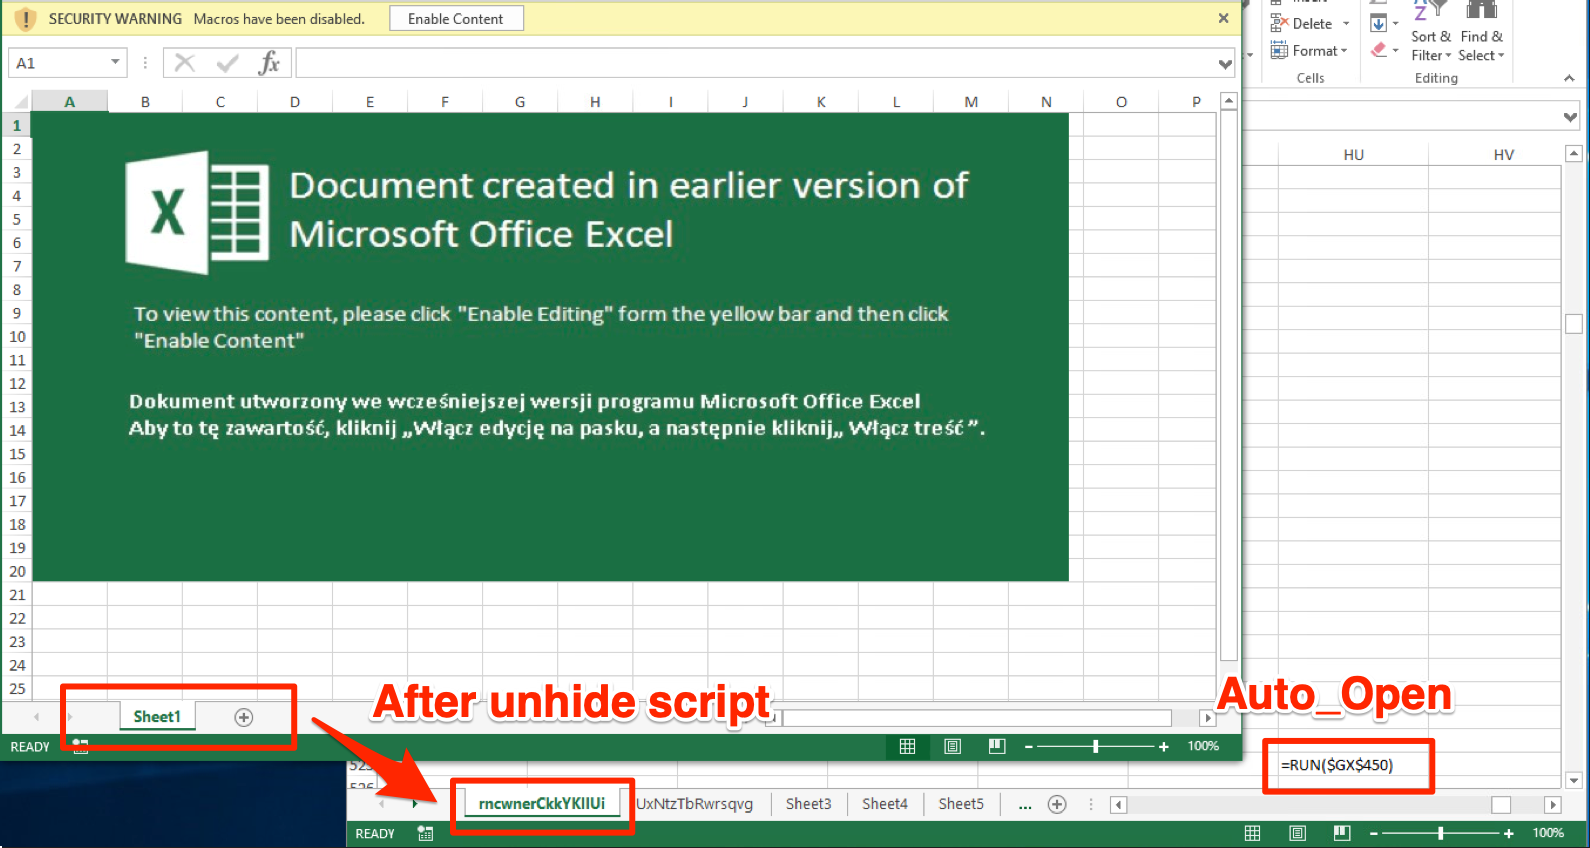Screen dimensions: 1590x848
Task: Click the Clear eraser icon
Action: tap(1379, 49)
